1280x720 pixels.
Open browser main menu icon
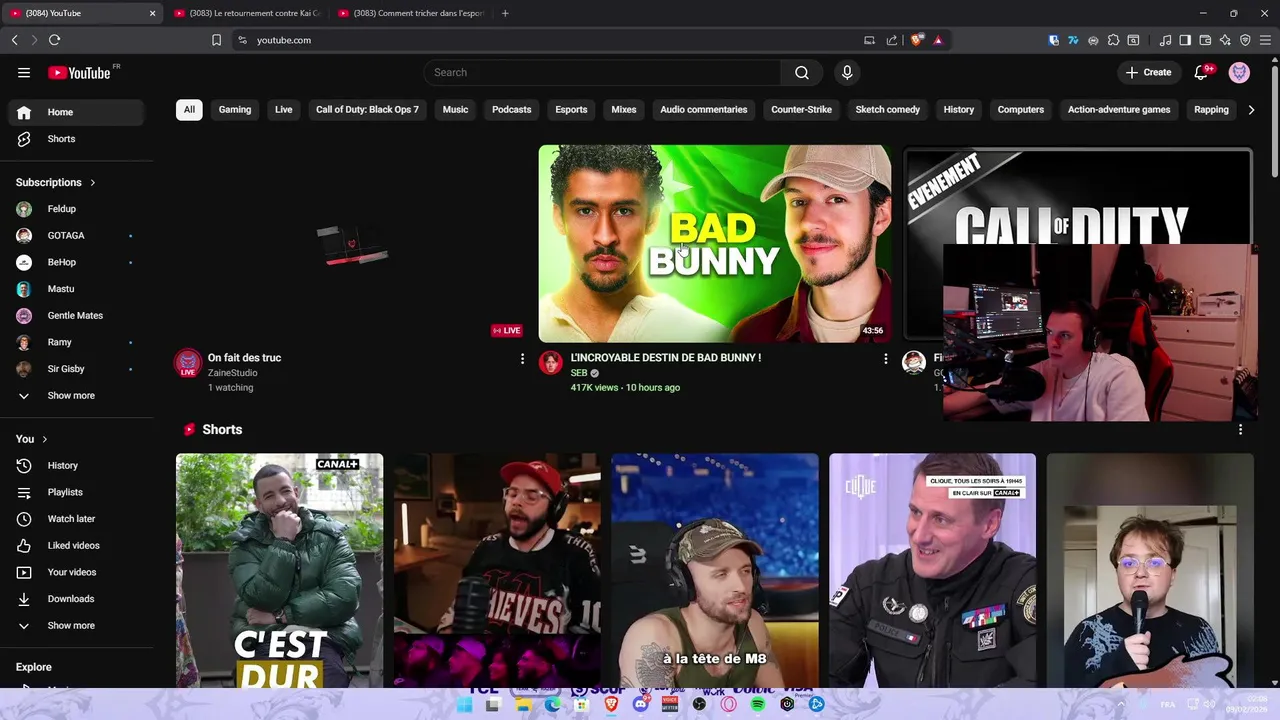click(x=1265, y=40)
